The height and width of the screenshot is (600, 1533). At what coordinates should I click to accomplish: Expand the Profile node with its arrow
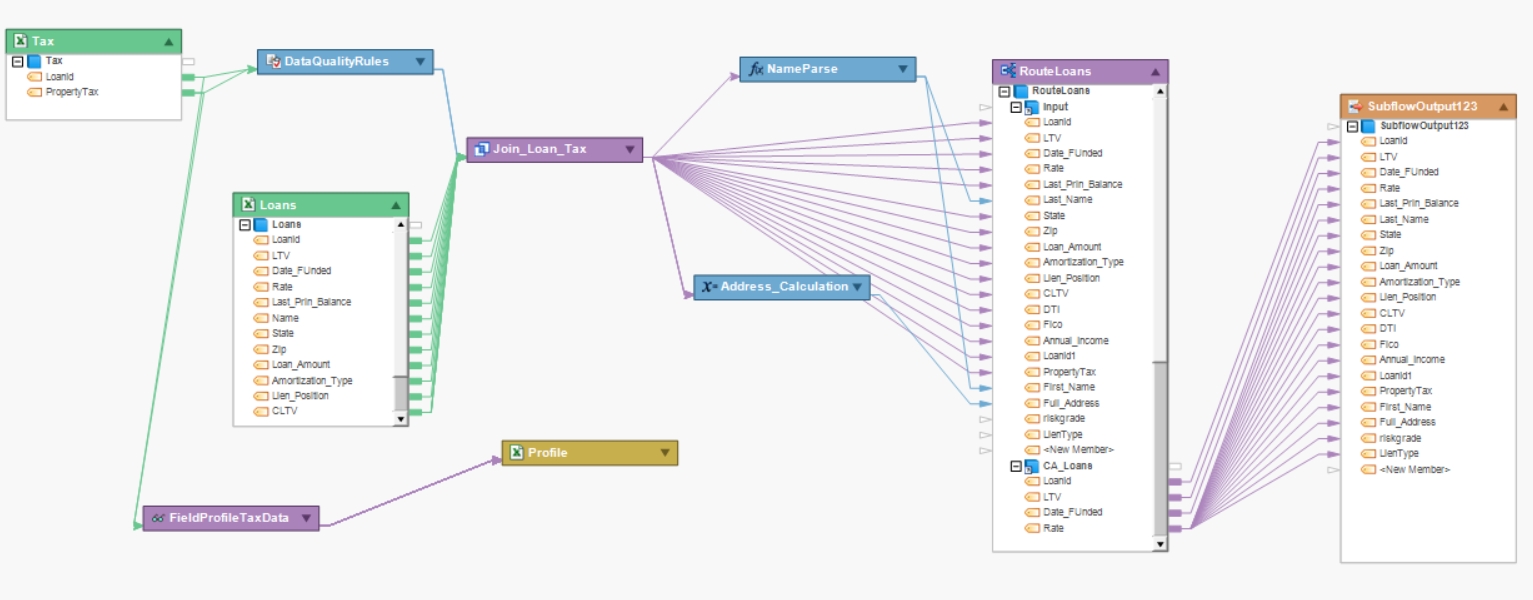point(665,453)
